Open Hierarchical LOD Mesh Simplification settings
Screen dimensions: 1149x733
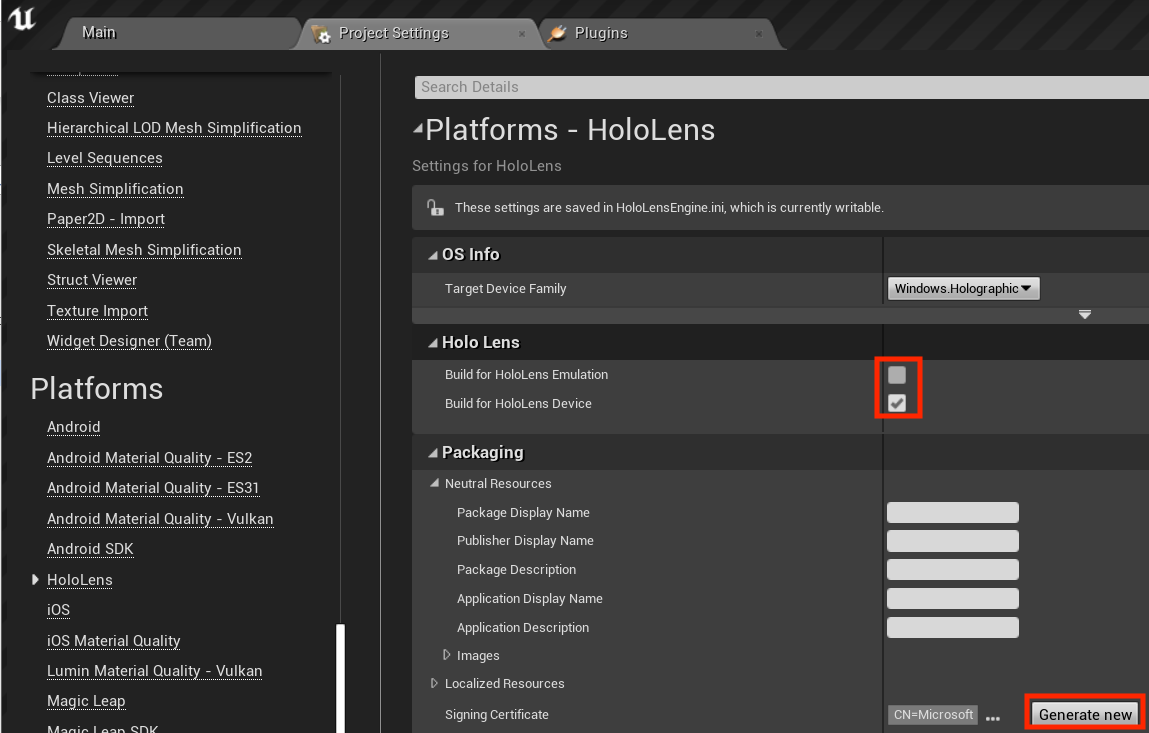click(x=174, y=128)
